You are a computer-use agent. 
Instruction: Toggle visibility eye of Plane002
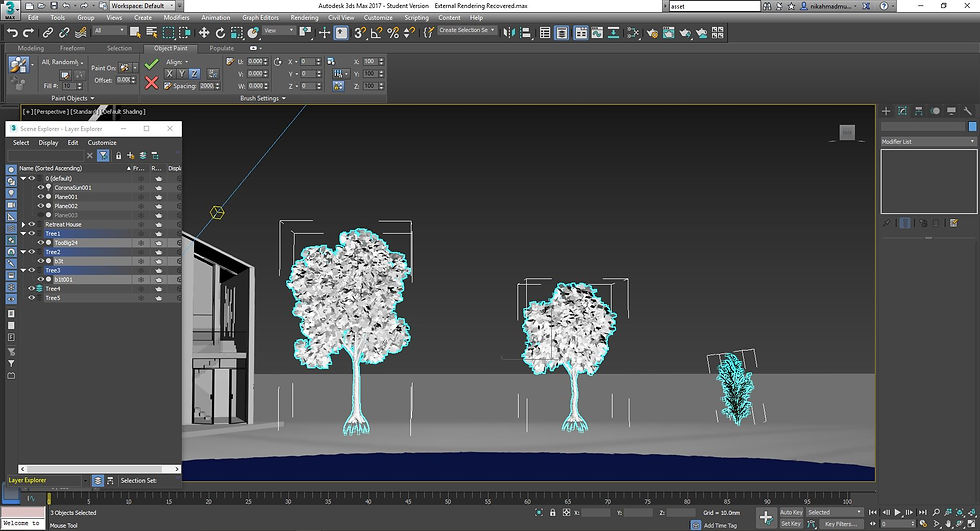pos(41,206)
